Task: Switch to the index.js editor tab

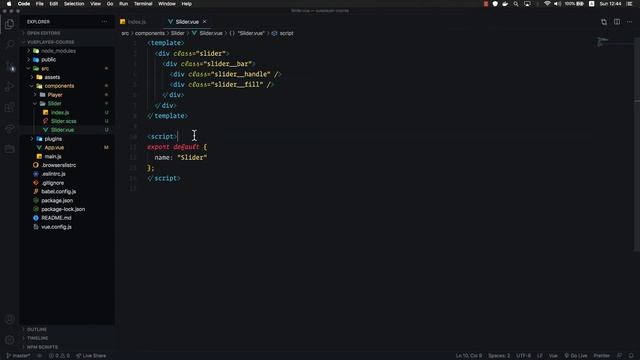Action: [136, 22]
